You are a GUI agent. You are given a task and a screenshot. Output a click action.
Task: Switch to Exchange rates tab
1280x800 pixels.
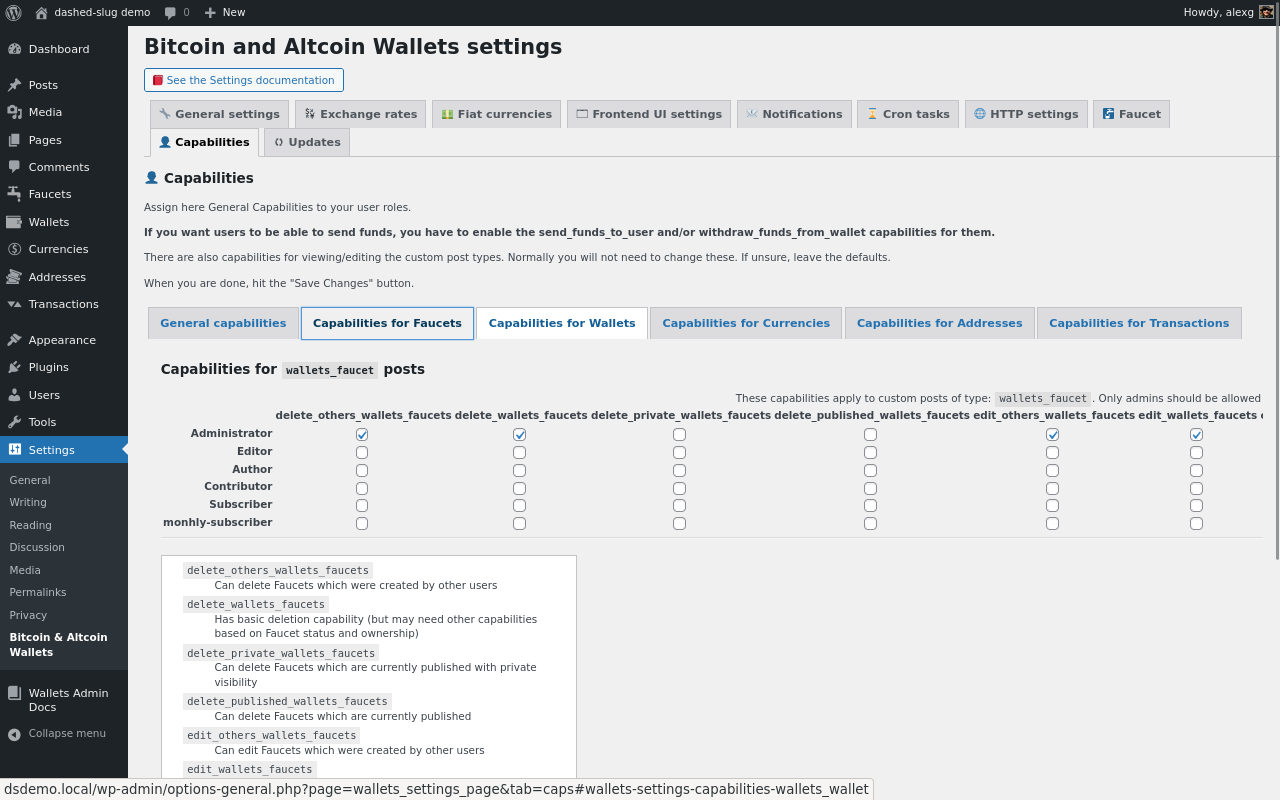coord(360,114)
